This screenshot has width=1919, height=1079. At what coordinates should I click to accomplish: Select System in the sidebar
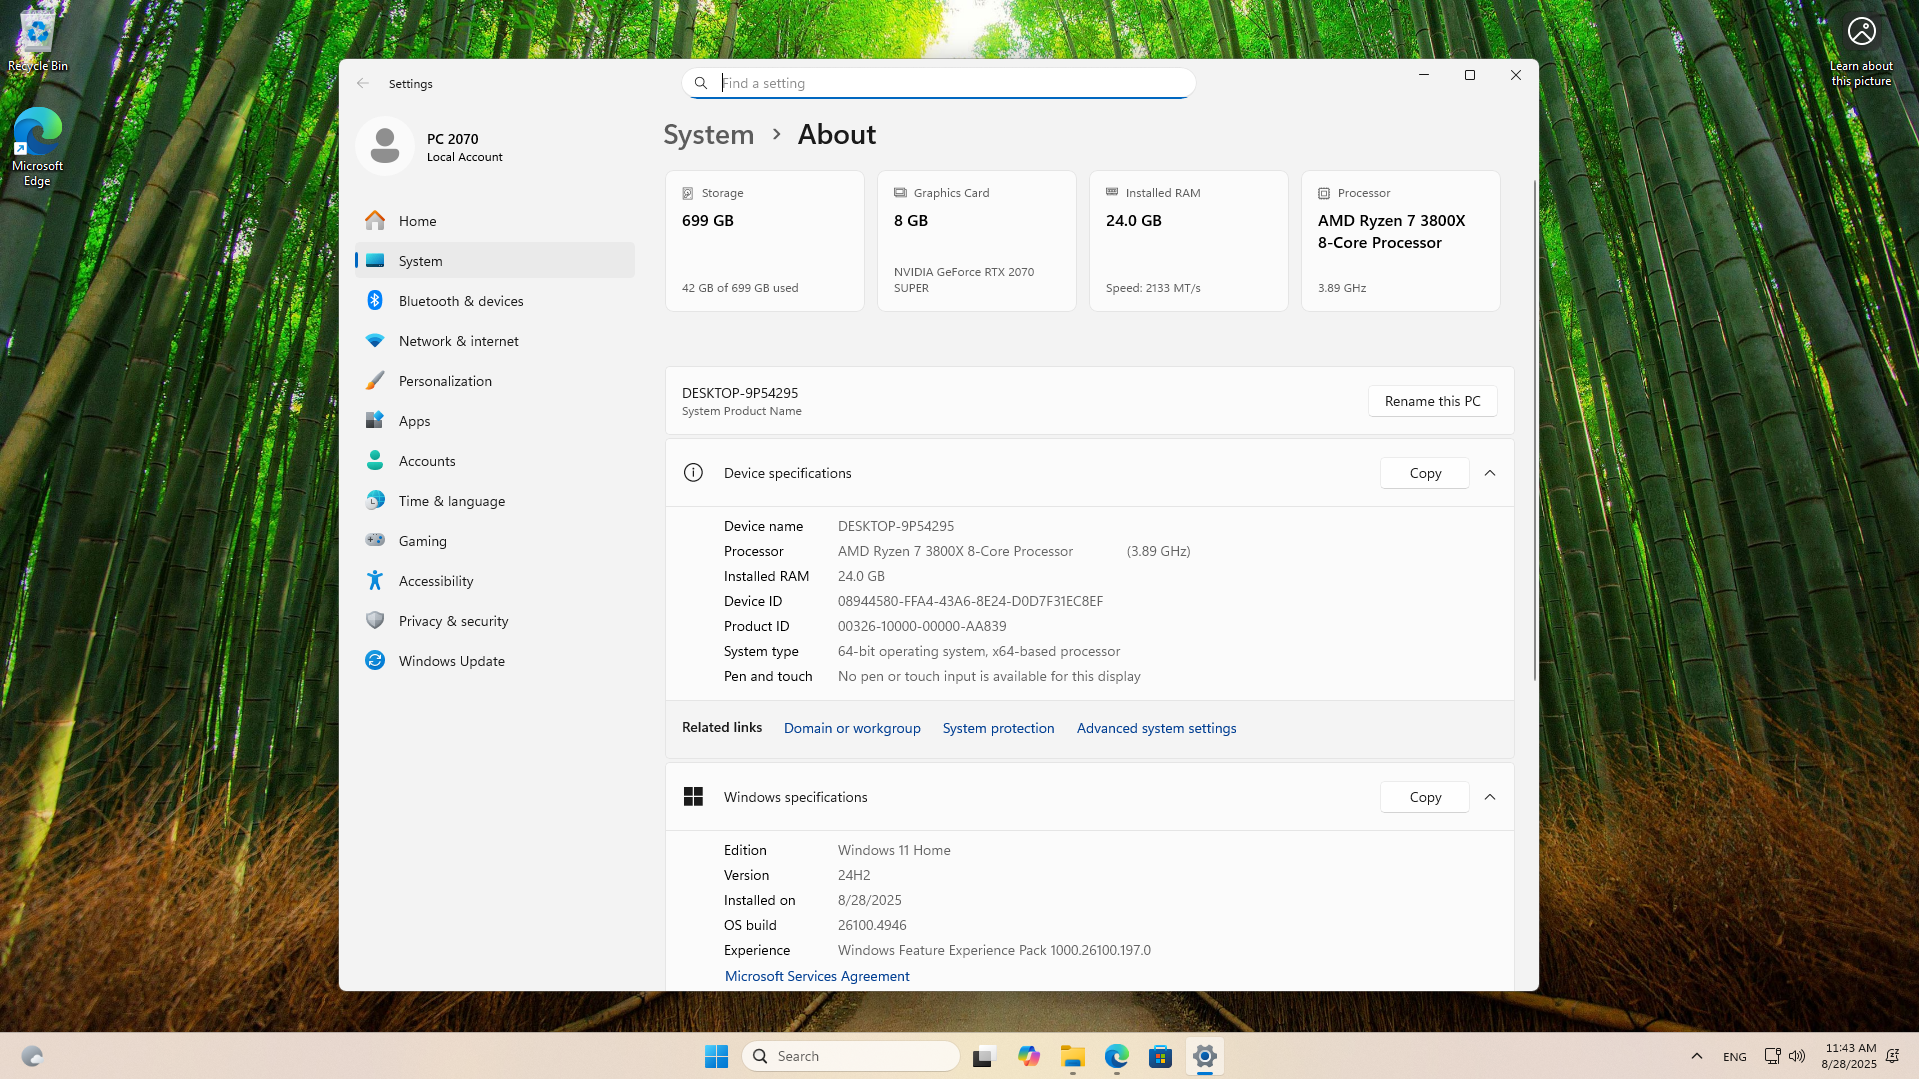click(495, 261)
